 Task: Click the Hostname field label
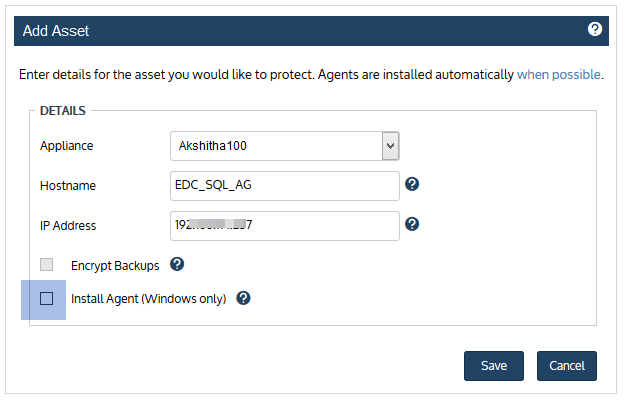click(68, 186)
